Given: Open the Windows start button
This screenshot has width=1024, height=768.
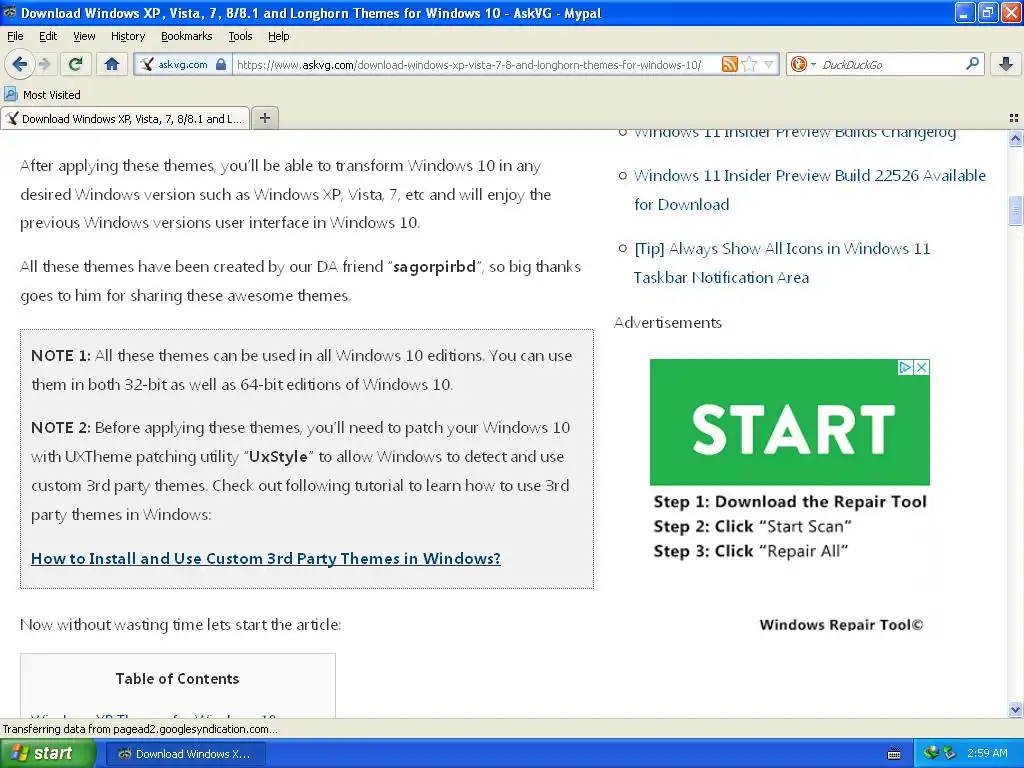Looking at the screenshot, I should (46, 754).
